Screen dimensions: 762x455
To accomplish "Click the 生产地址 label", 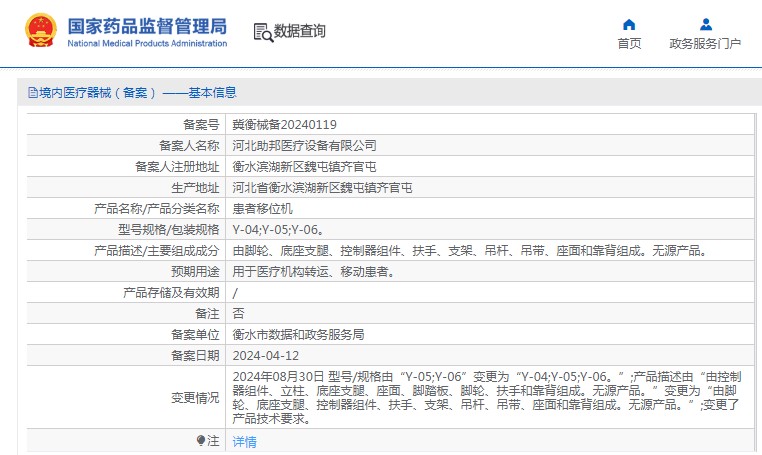I will (x=195, y=188).
